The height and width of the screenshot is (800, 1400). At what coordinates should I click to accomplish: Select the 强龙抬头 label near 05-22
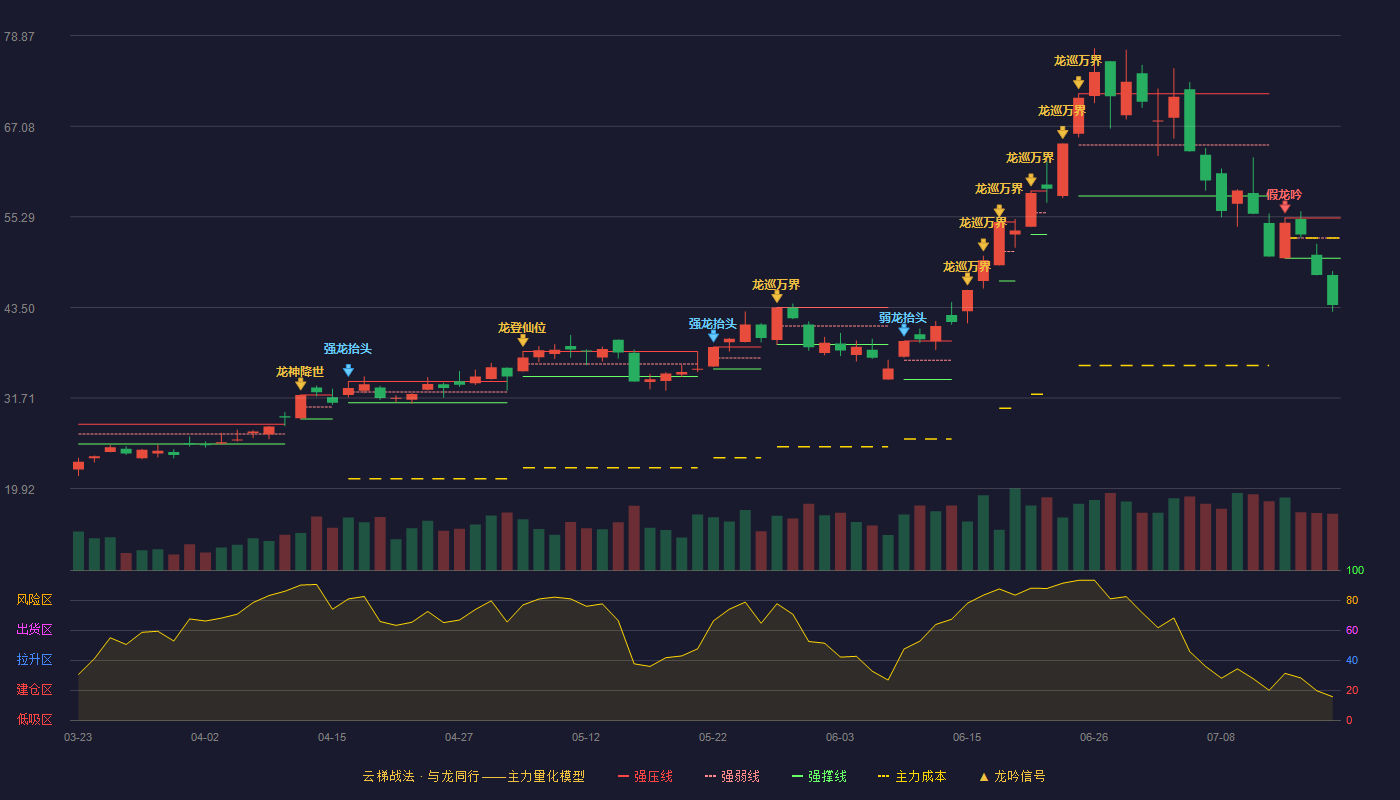coord(713,324)
